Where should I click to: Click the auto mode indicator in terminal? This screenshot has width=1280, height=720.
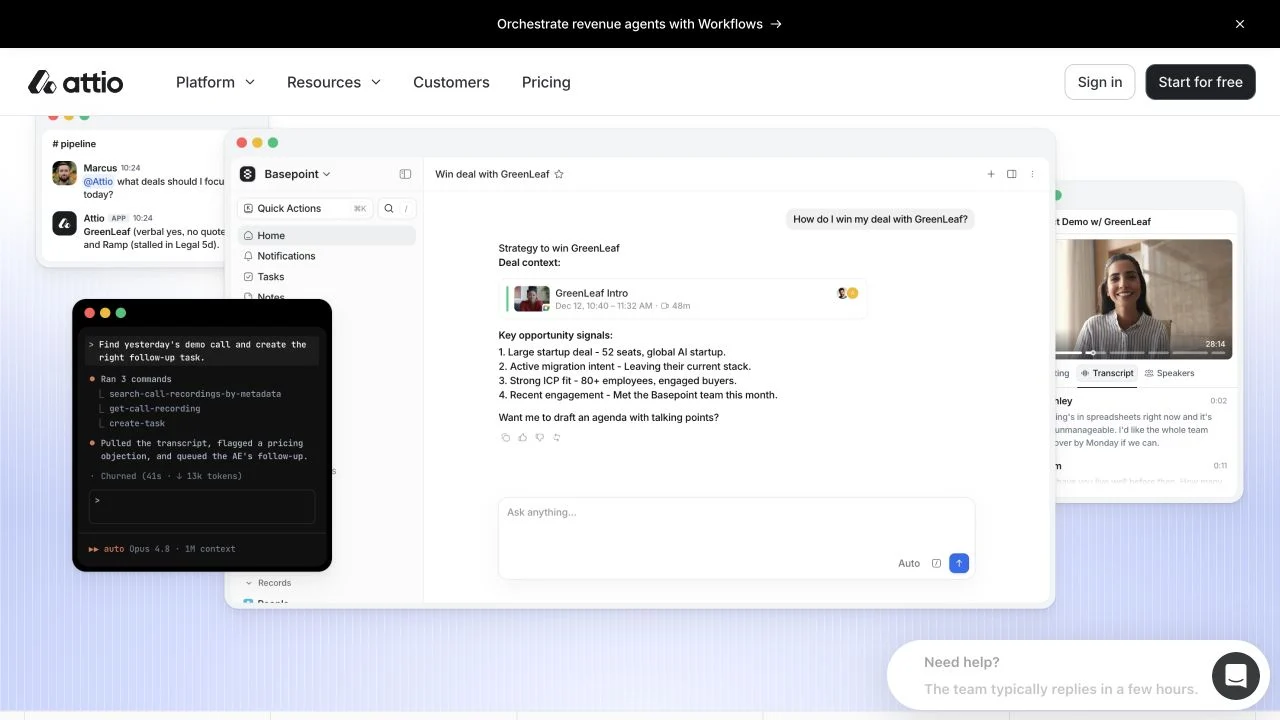106,549
